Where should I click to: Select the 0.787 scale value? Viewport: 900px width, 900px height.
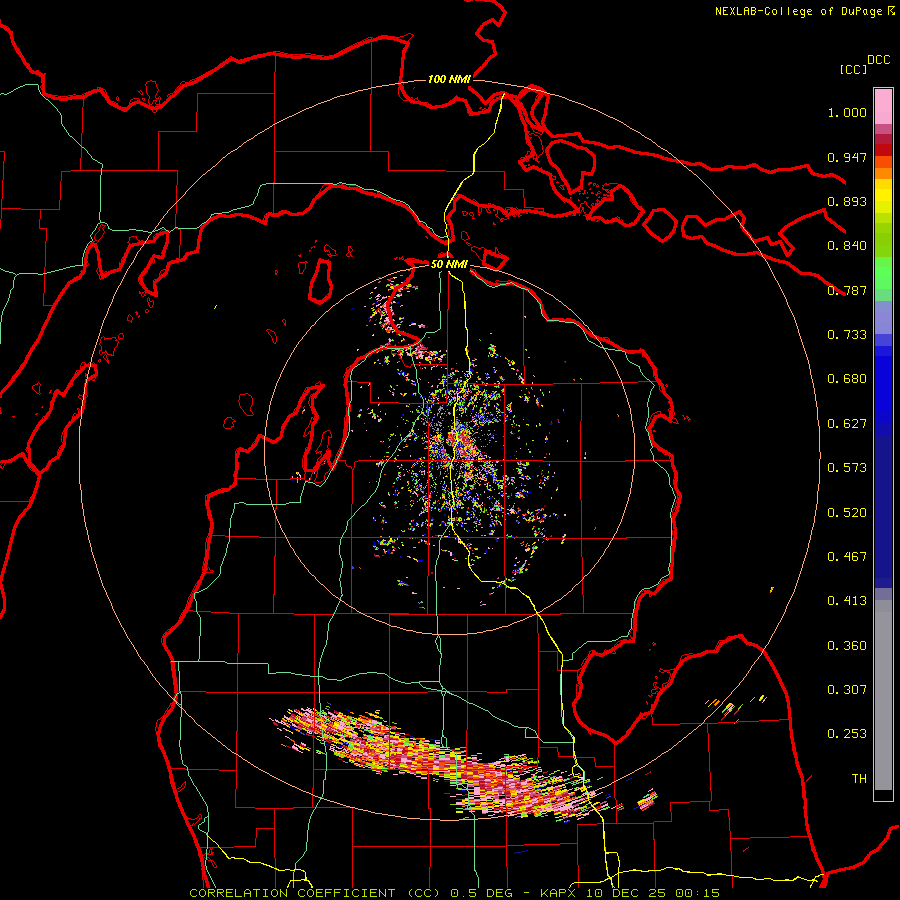847,290
